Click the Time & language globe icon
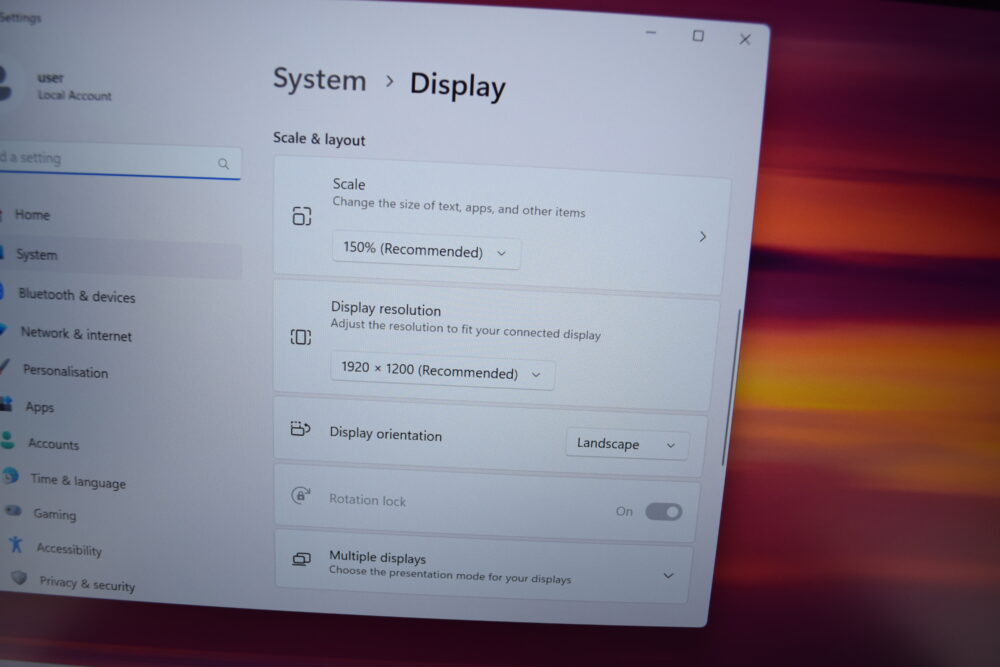The width and height of the screenshot is (1000, 667). click(x=10, y=476)
